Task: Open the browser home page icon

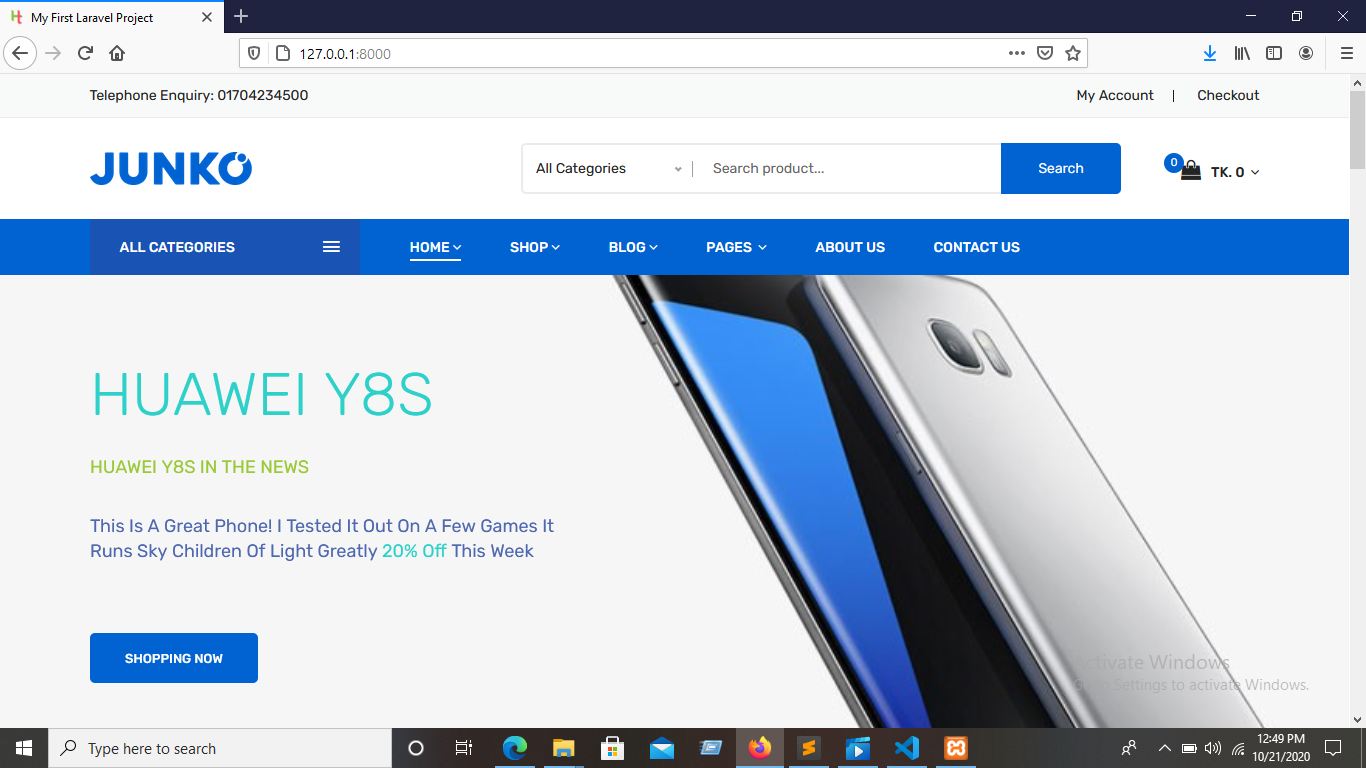Action: [x=117, y=53]
